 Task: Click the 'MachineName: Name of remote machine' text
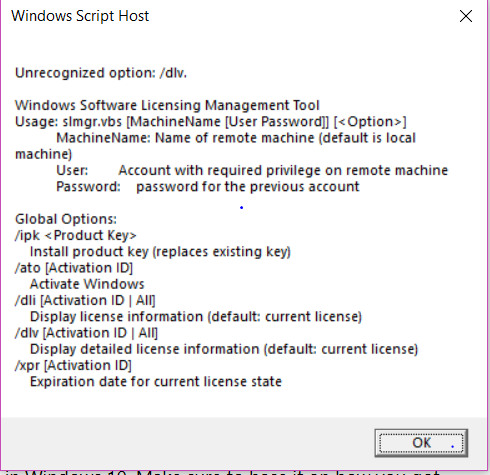[x=236, y=138]
